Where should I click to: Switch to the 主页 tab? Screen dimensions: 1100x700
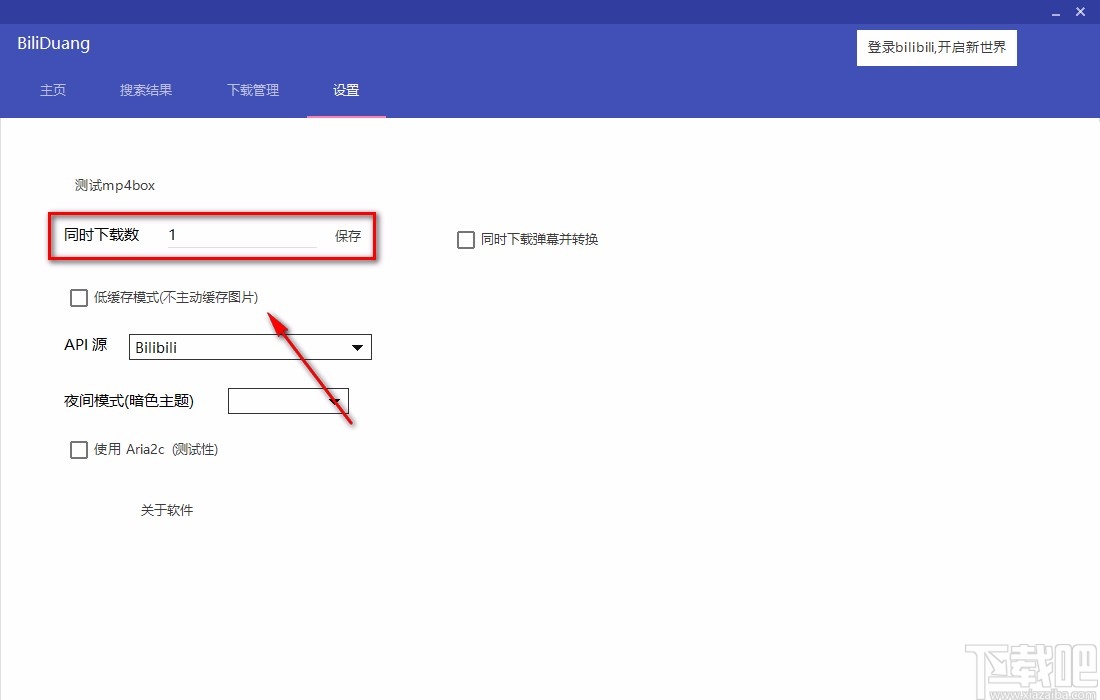tap(53, 90)
